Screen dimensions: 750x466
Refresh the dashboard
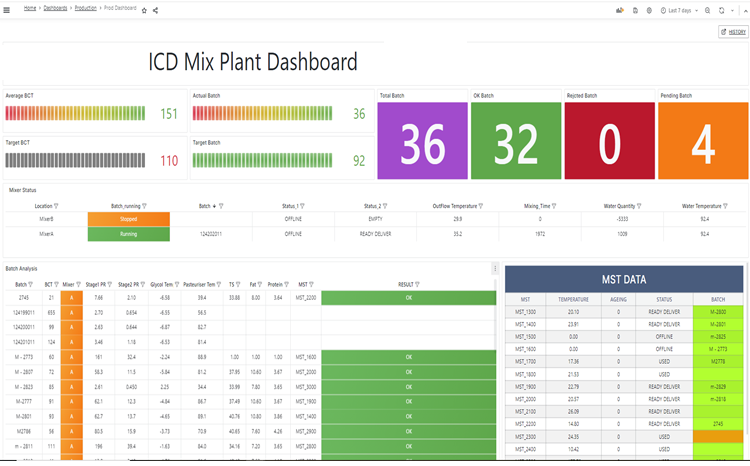(721, 10)
